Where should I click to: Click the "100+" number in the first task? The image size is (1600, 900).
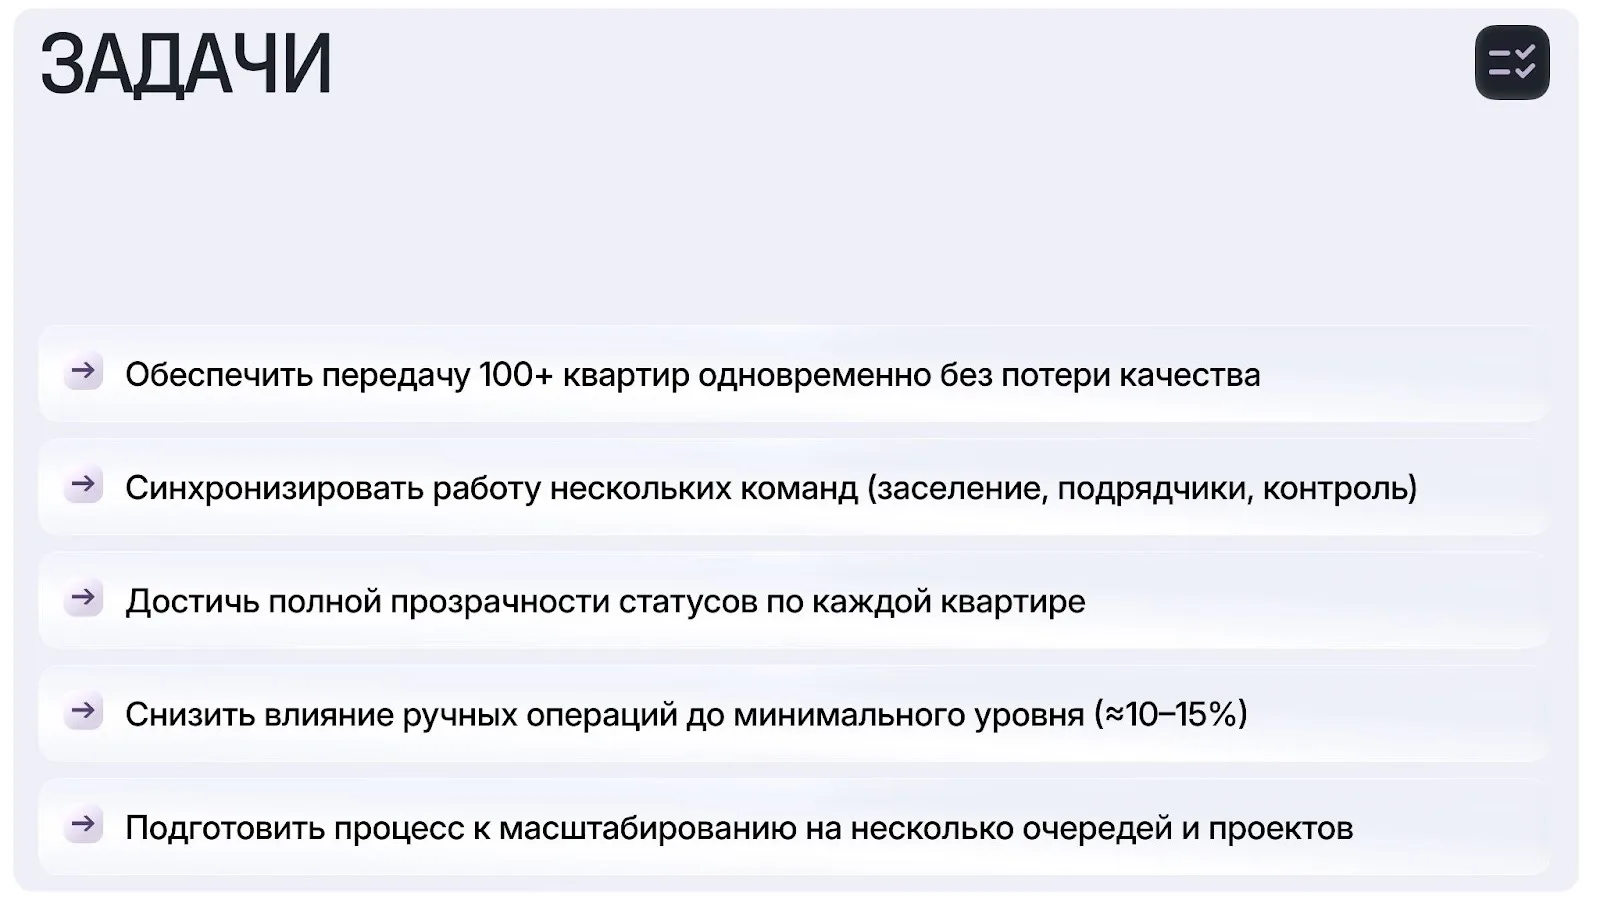(x=515, y=375)
